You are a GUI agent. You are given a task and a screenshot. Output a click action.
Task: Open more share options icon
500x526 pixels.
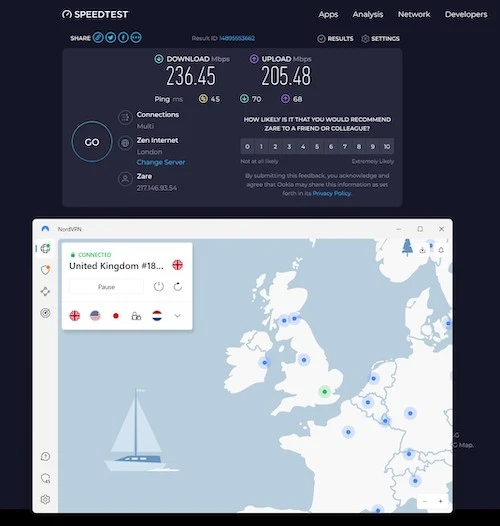point(136,38)
